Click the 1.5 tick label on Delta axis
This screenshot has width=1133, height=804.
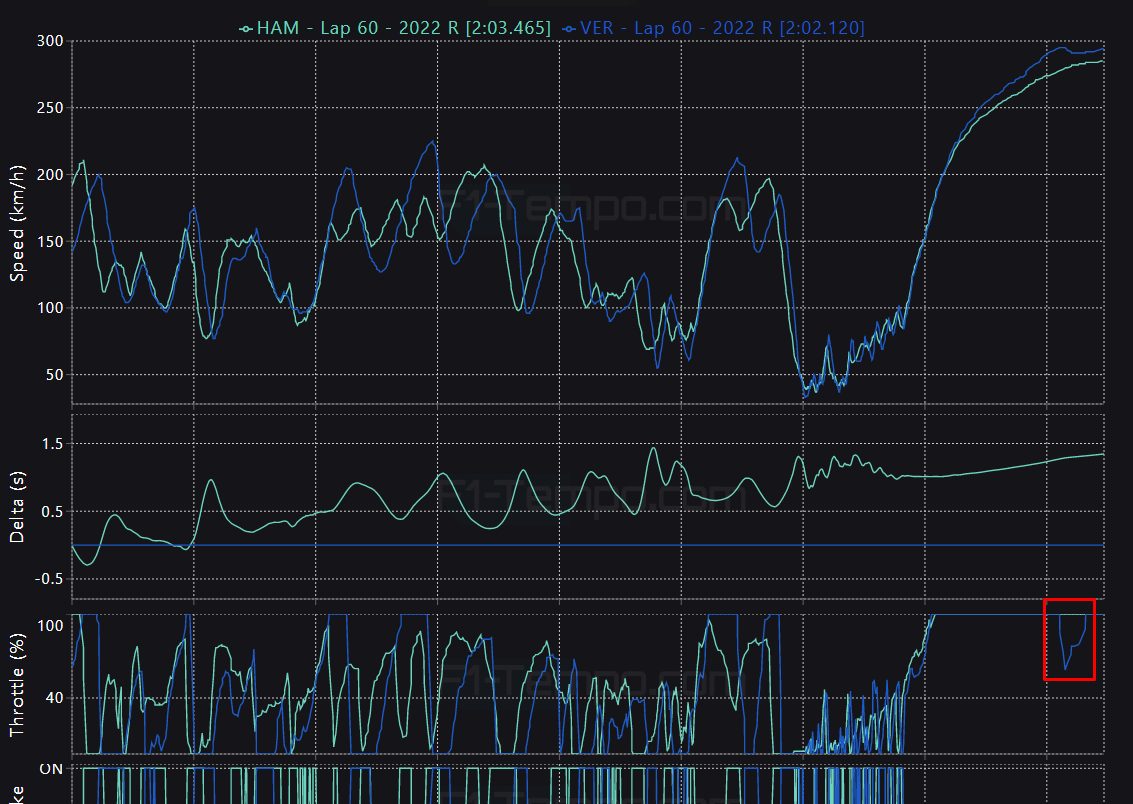click(53, 444)
